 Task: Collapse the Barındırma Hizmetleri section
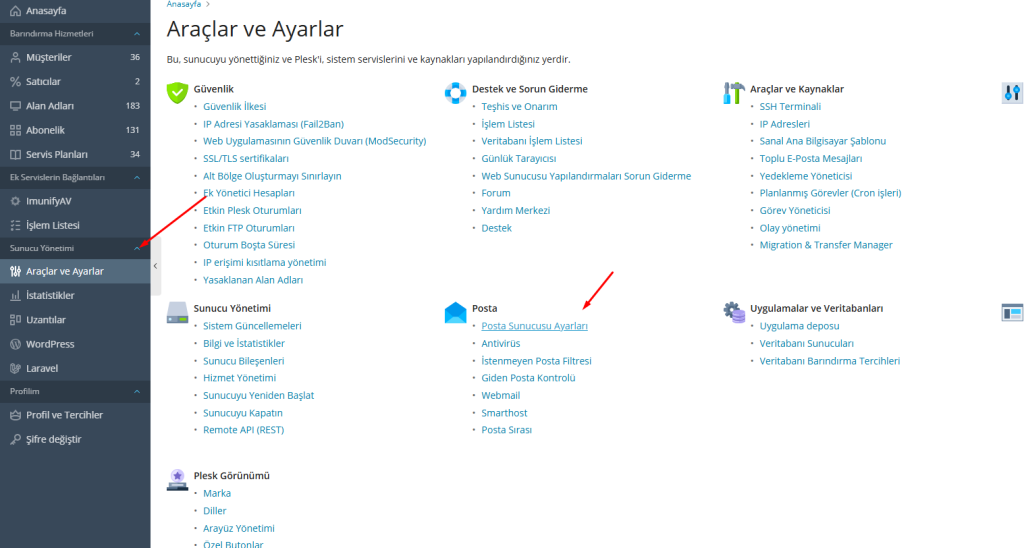pyautogui.click(x=136, y=34)
